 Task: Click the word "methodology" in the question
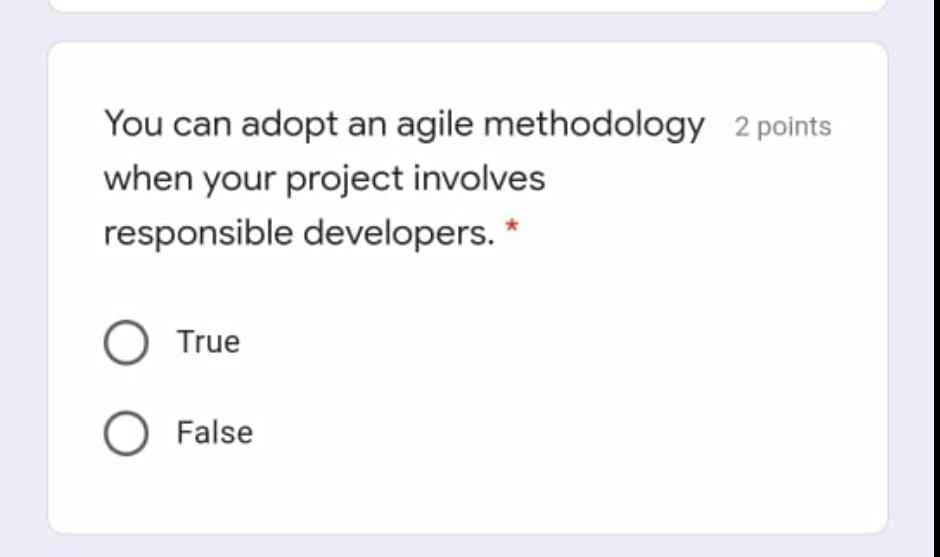(594, 125)
